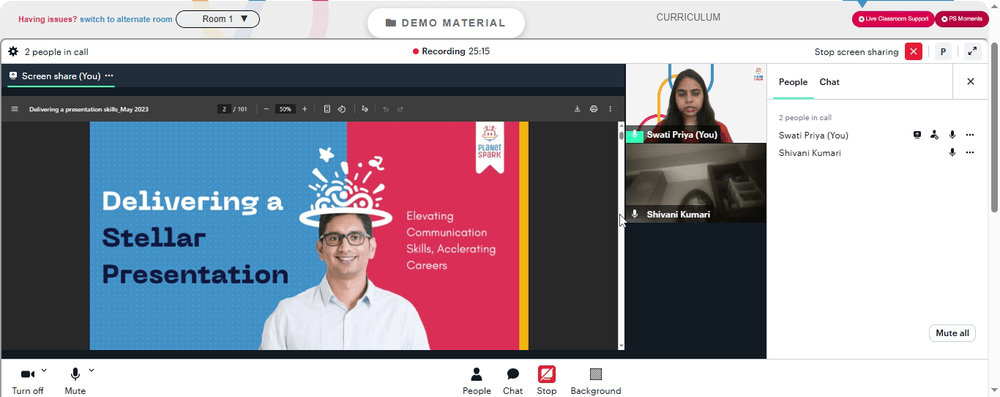The image size is (1000, 397).
Task: Open Chat from the bottom toolbar
Action: [x=513, y=381]
